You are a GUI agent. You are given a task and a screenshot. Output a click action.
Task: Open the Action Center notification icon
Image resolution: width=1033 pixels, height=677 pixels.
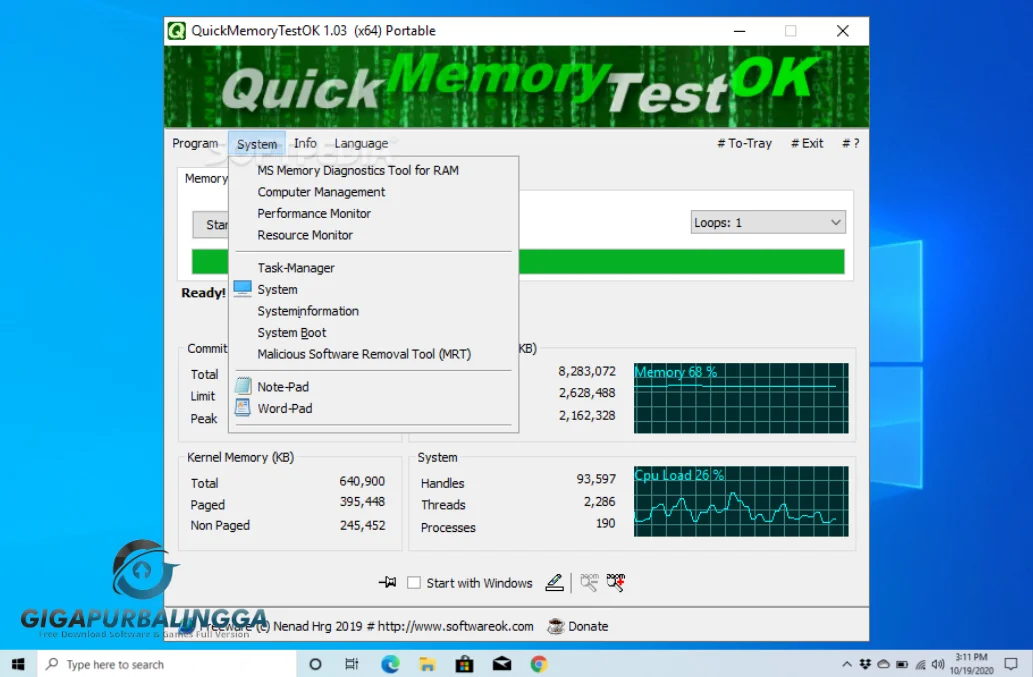point(1011,664)
